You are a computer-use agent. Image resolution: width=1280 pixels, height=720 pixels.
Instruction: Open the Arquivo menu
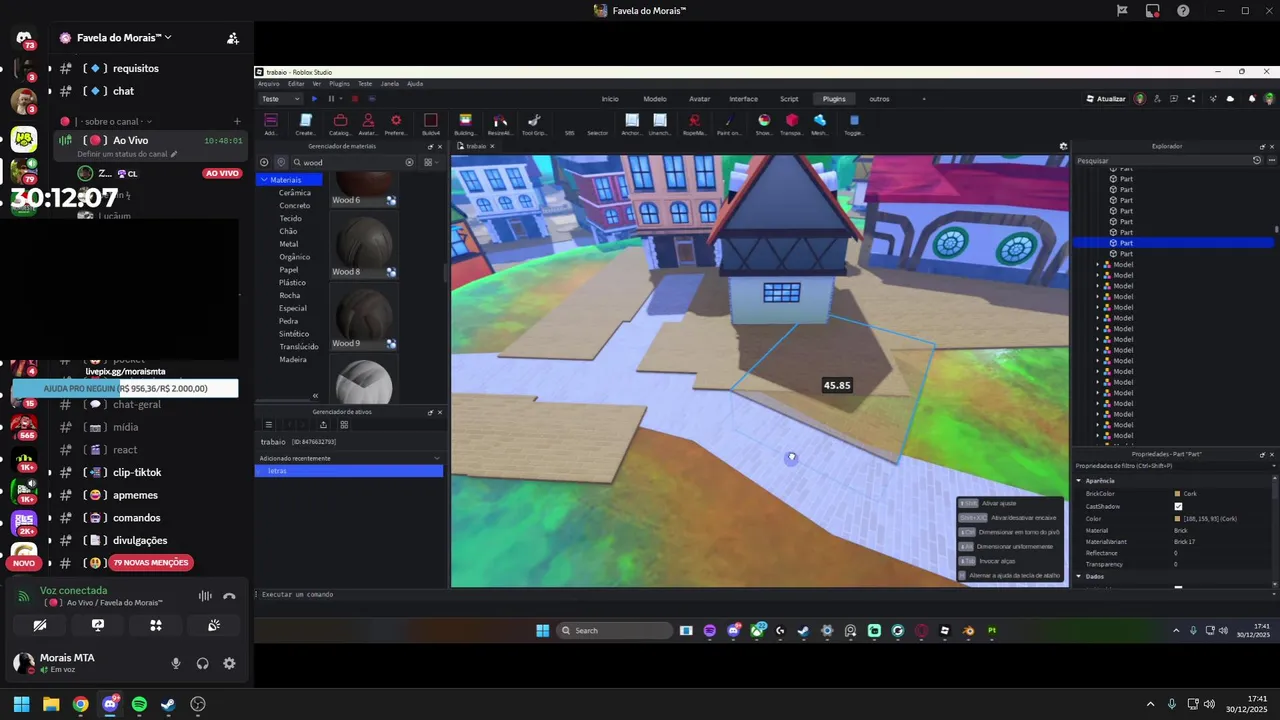click(x=269, y=84)
